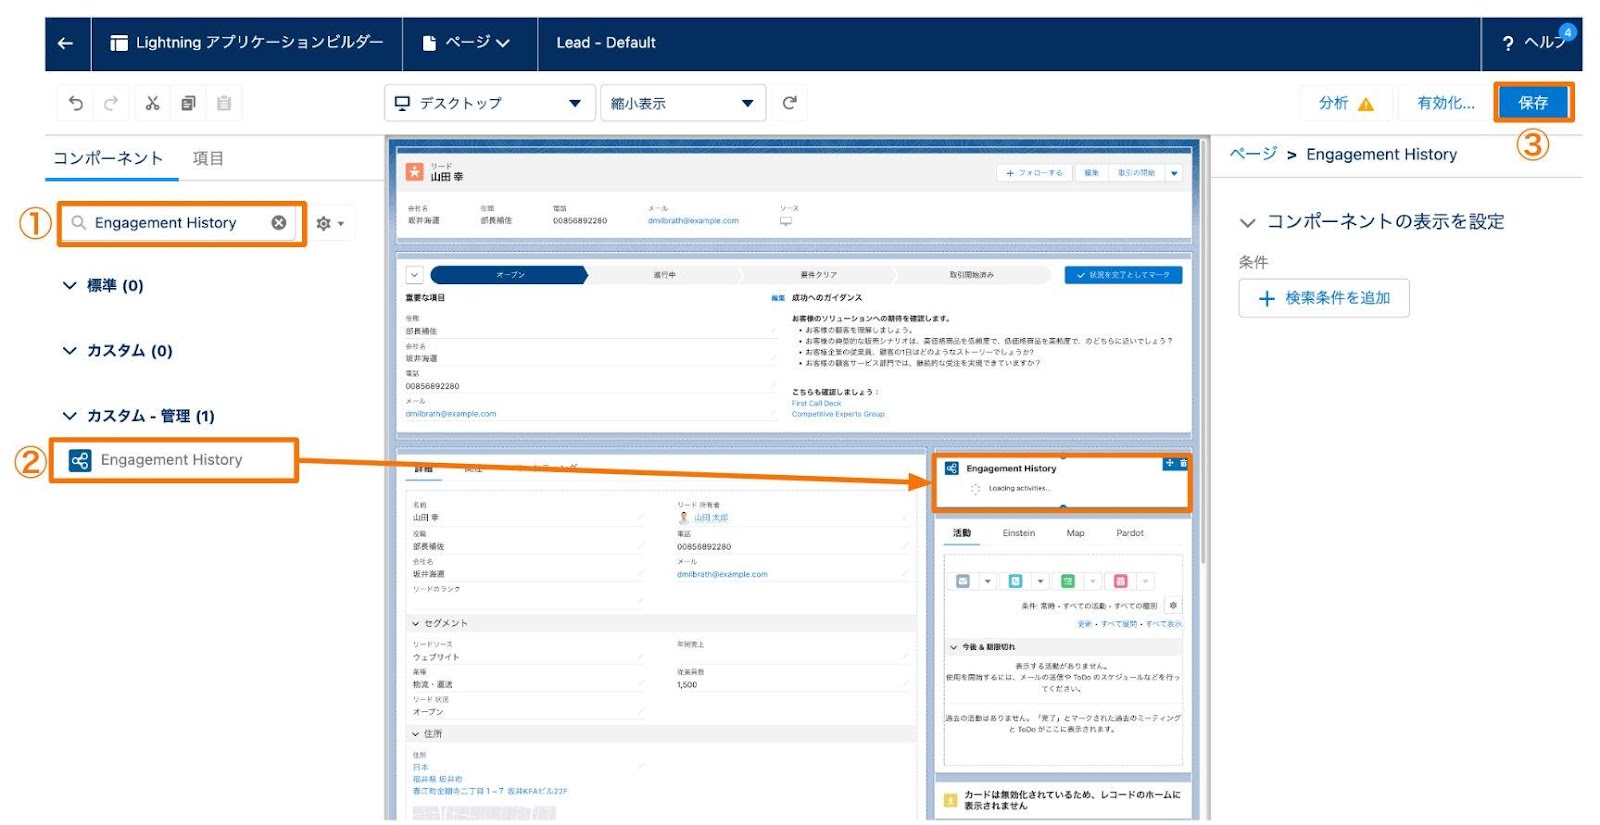This screenshot has height=825, width=1600.
Task: Select the Einstein tab
Action: coord(1019,533)
